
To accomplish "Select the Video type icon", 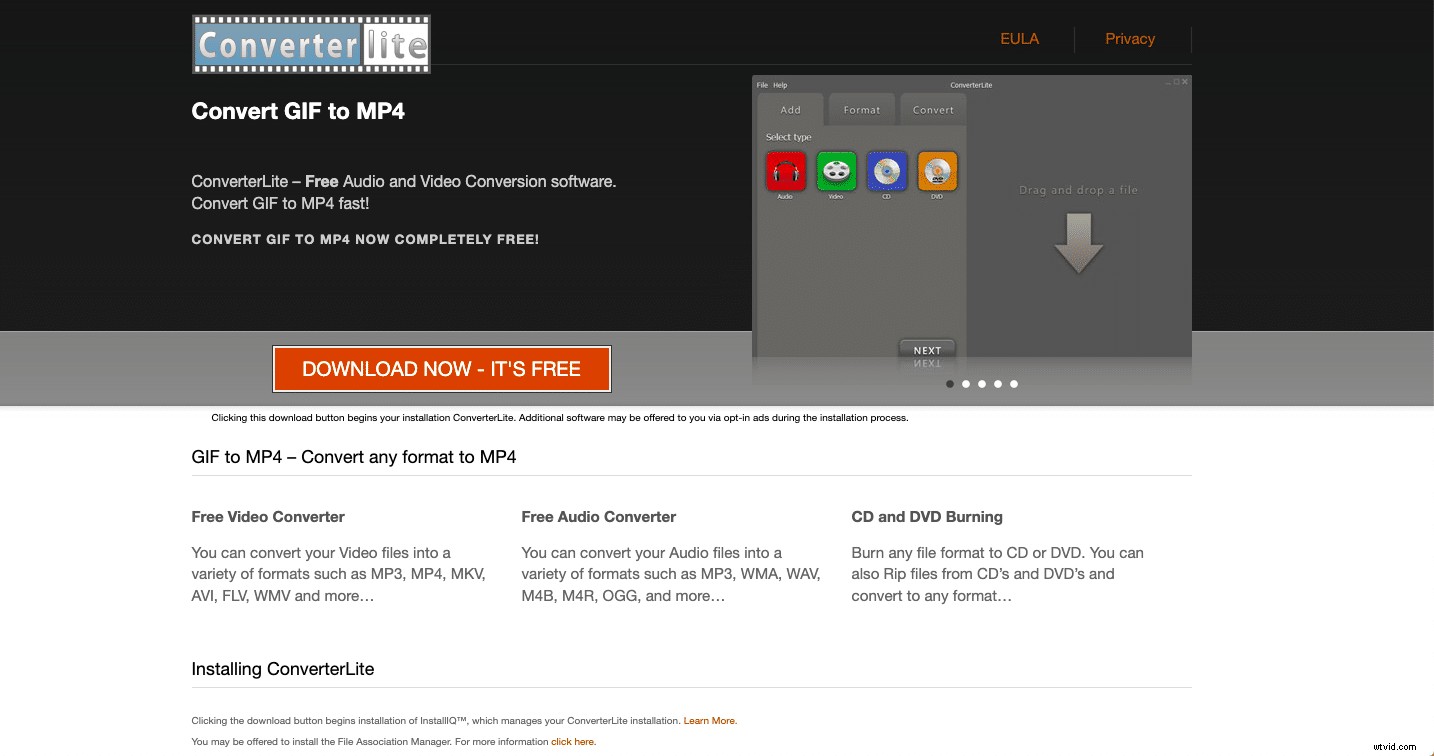I will point(836,171).
